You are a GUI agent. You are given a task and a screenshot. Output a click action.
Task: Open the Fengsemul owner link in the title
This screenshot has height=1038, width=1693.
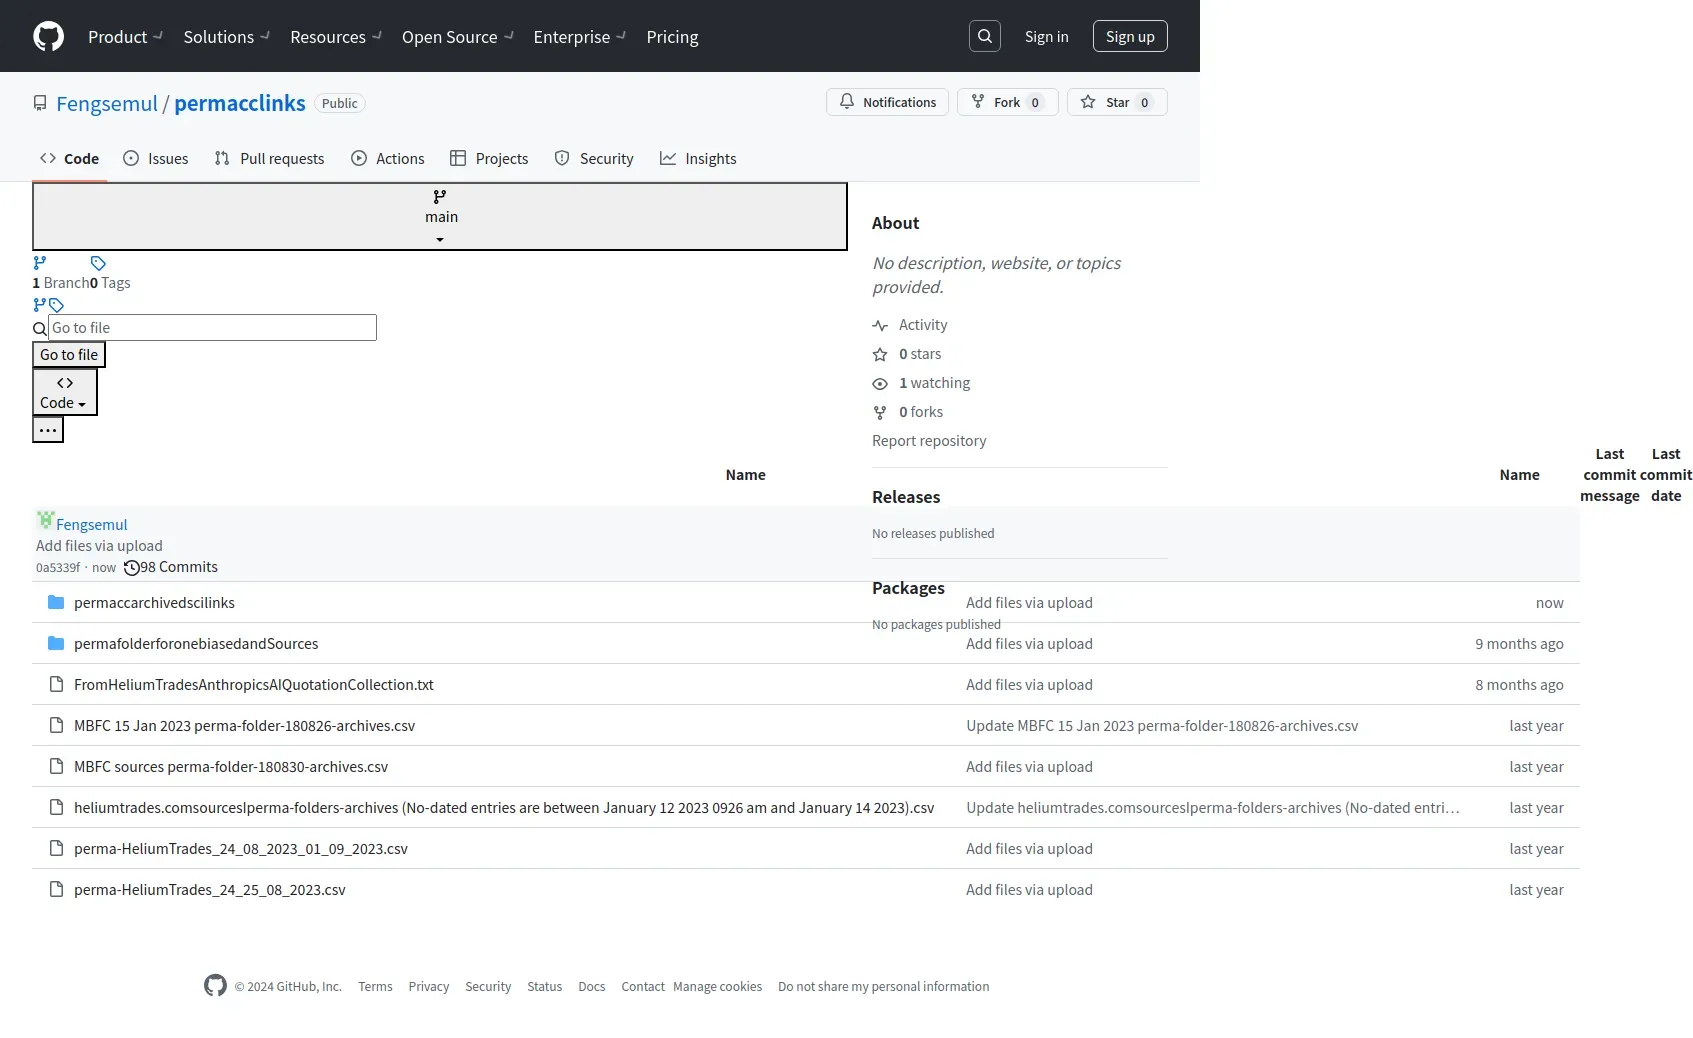[x=107, y=104]
